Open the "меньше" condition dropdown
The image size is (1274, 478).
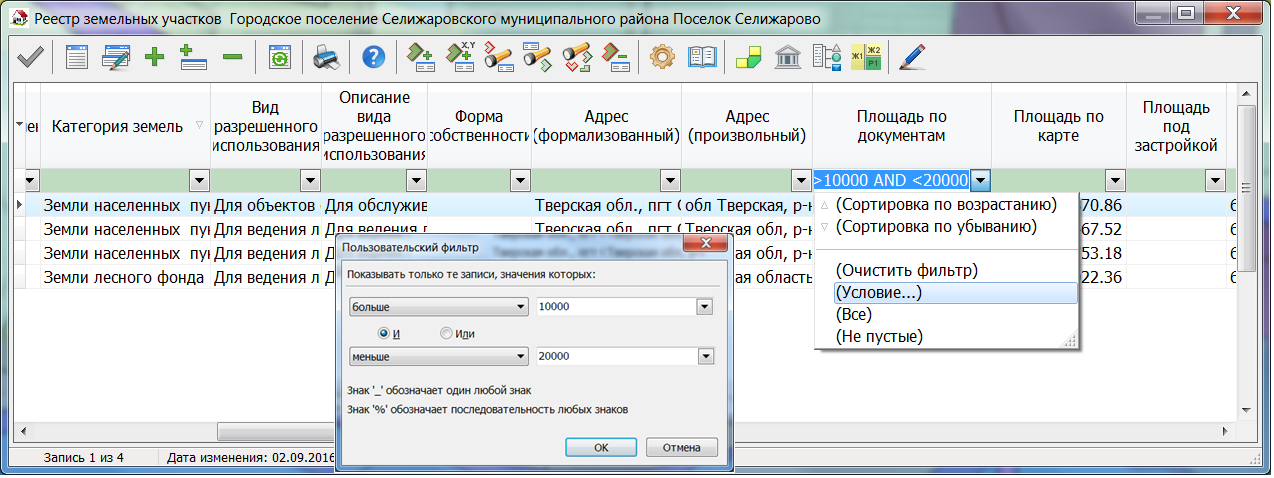point(519,357)
